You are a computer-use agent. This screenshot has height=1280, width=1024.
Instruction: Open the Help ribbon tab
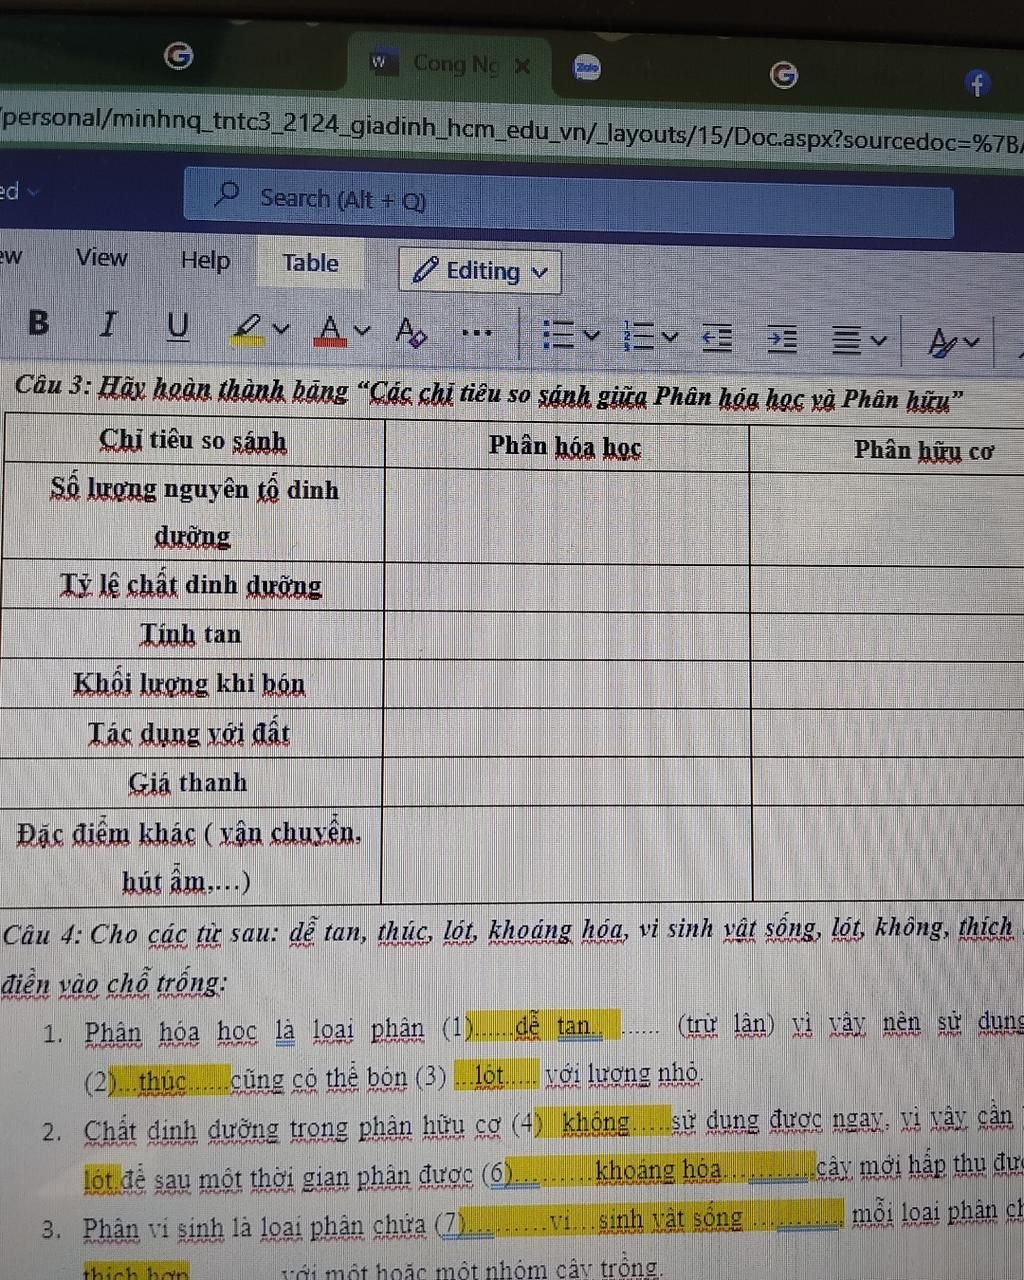(205, 261)
